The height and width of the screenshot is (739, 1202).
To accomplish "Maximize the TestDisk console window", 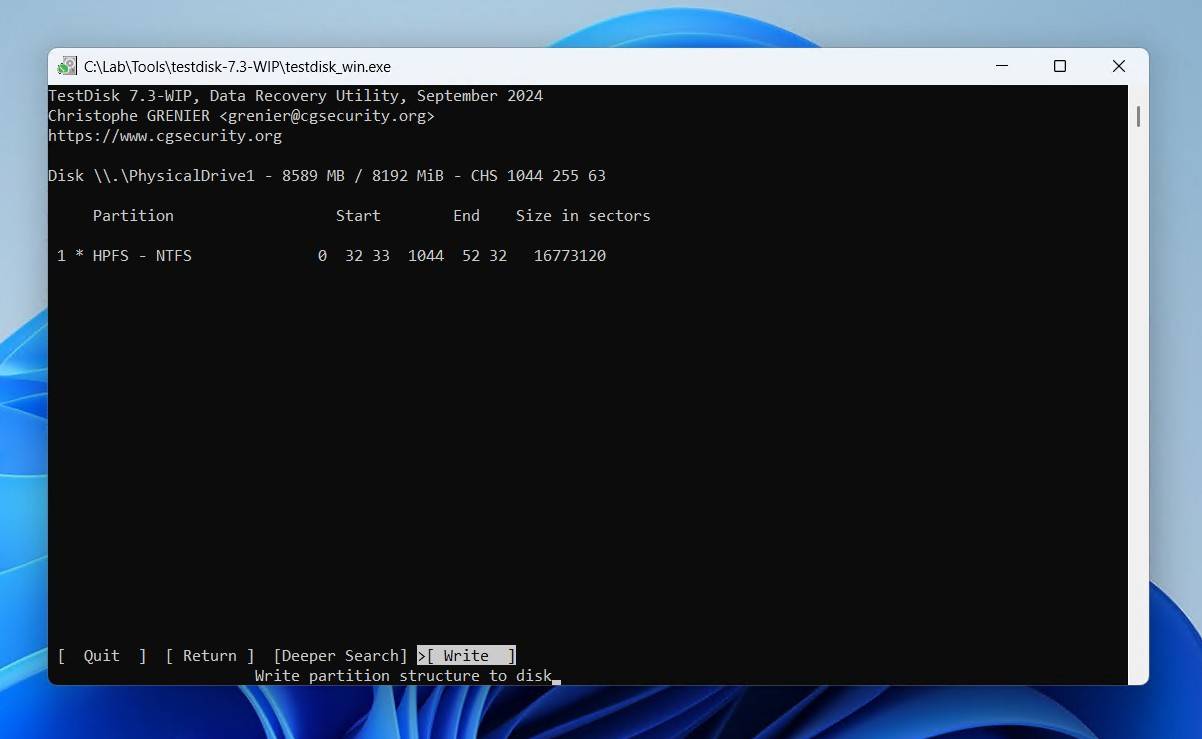I will pyautogui.click(x=1060, y=67).
